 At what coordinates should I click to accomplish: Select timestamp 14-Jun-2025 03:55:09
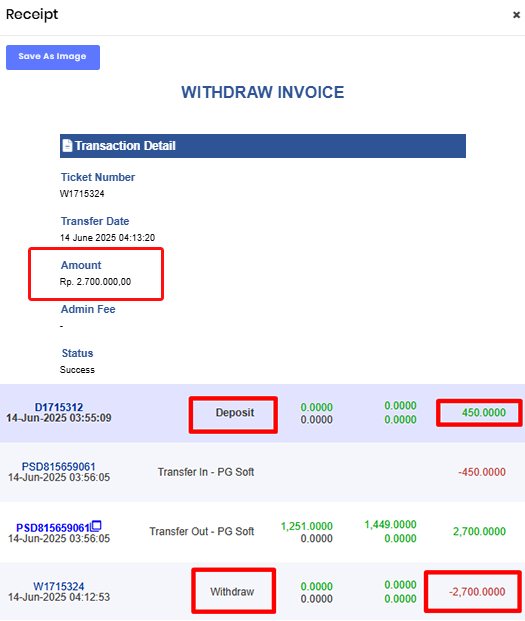(59, 418)
